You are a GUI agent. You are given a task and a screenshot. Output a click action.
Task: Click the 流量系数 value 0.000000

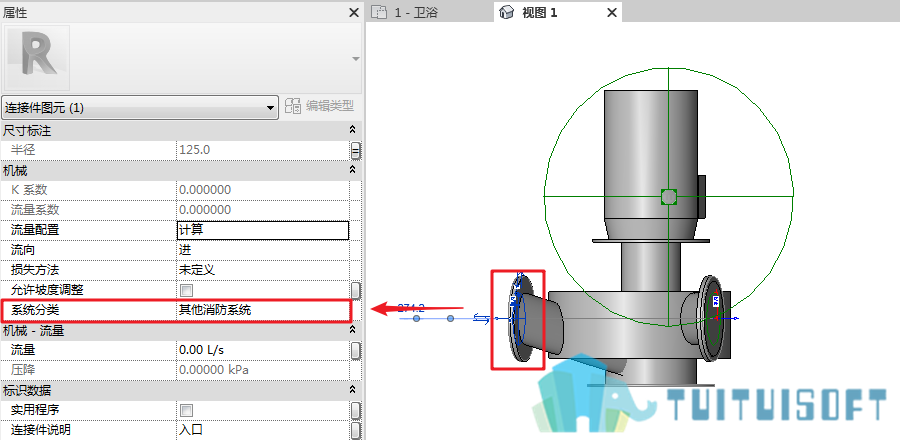(263, 210)
